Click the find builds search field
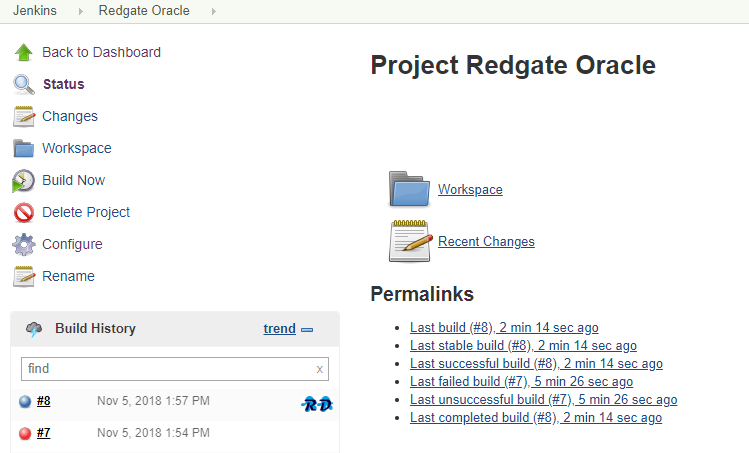The image size is (749, 453). 165,369
